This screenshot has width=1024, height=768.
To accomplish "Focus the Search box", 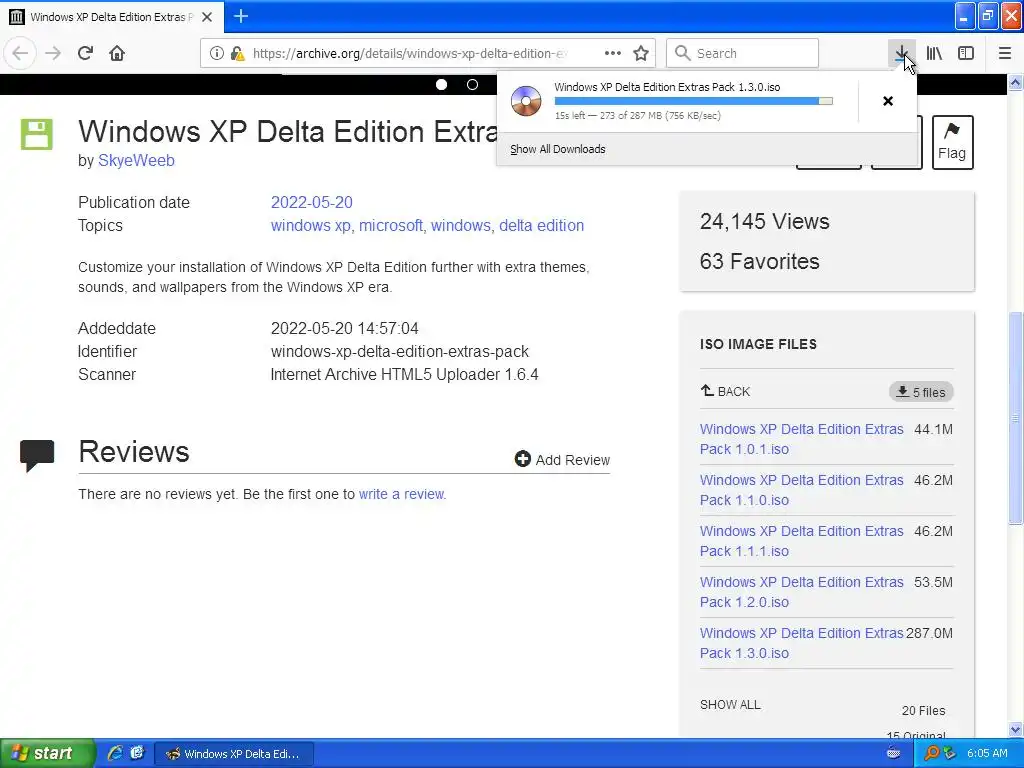I will click(x=743, y=53).
